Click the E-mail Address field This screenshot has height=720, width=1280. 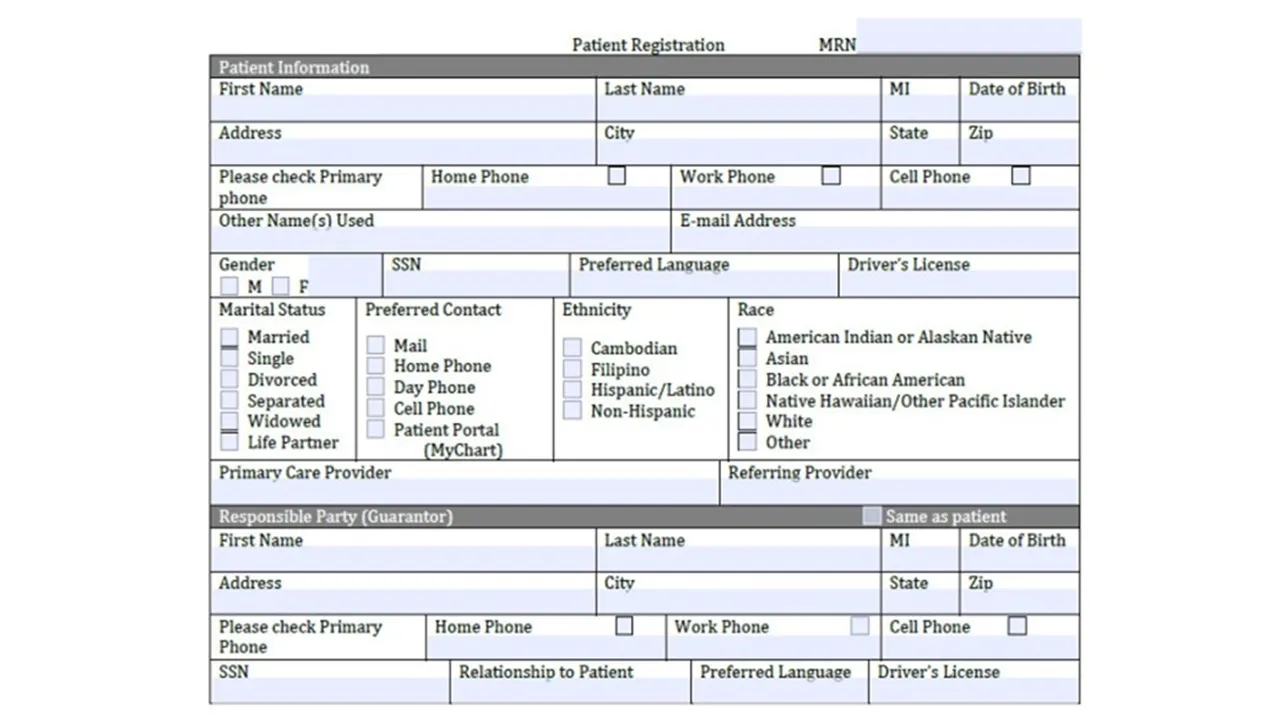click(x=875, y=240)
